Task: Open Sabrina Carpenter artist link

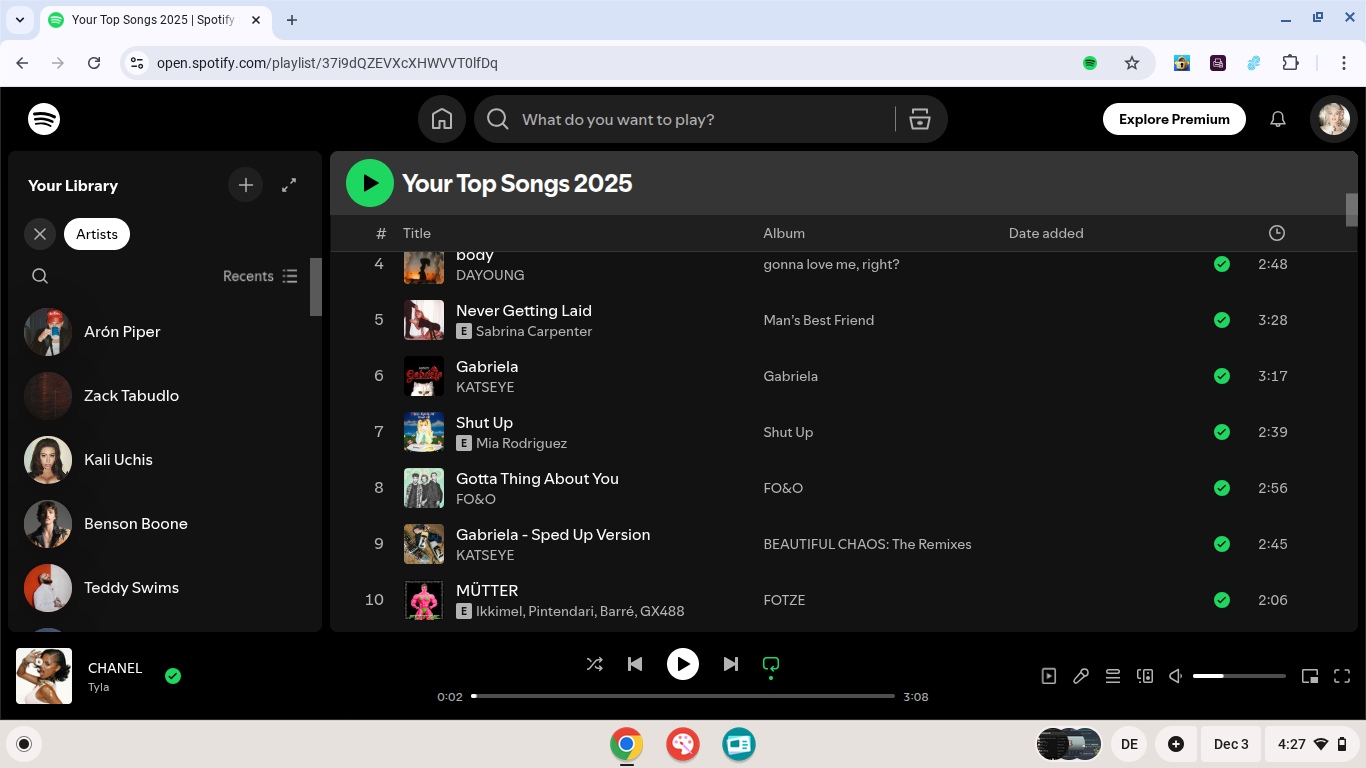Action: pyautogui.click(x=534, y=331)
